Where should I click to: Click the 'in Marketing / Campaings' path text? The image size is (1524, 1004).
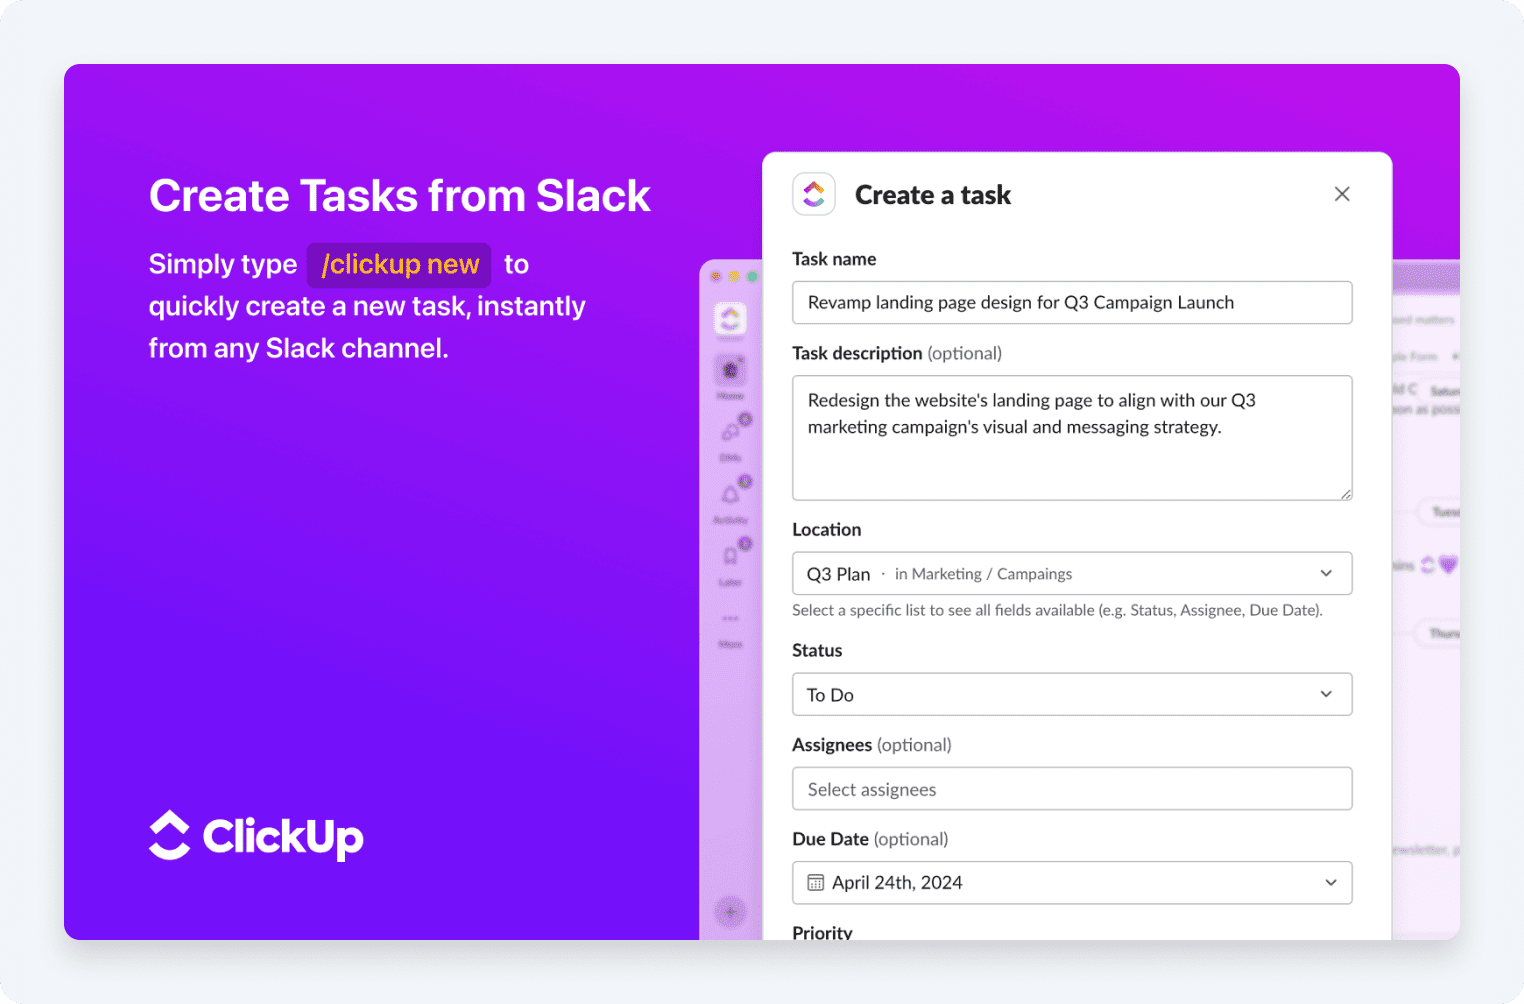click(x=983, y=574)
